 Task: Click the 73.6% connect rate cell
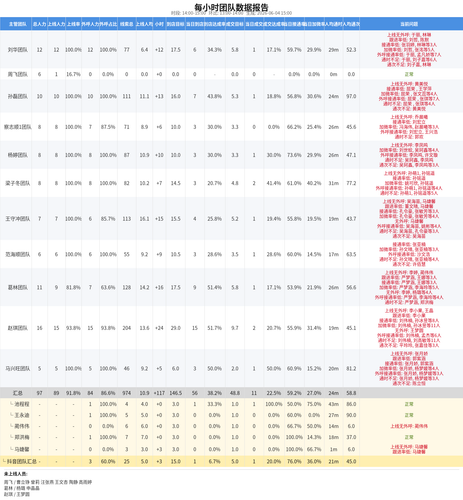[x=294, y=155]
